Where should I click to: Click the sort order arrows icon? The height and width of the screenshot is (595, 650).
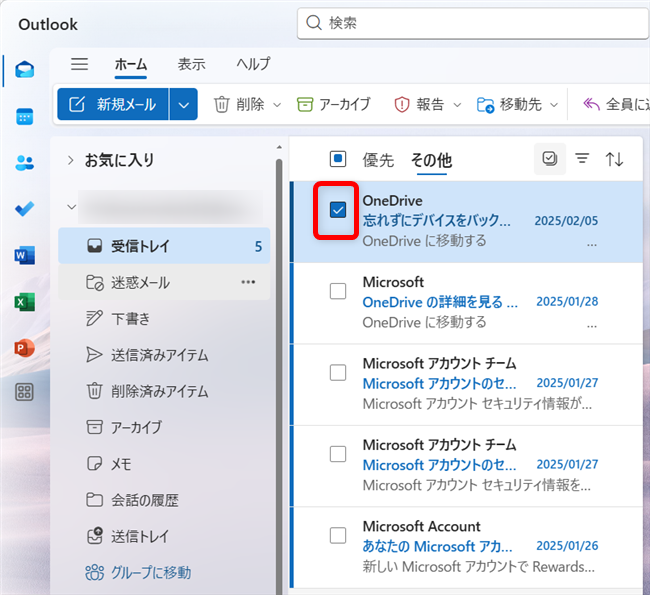(615, 159)
